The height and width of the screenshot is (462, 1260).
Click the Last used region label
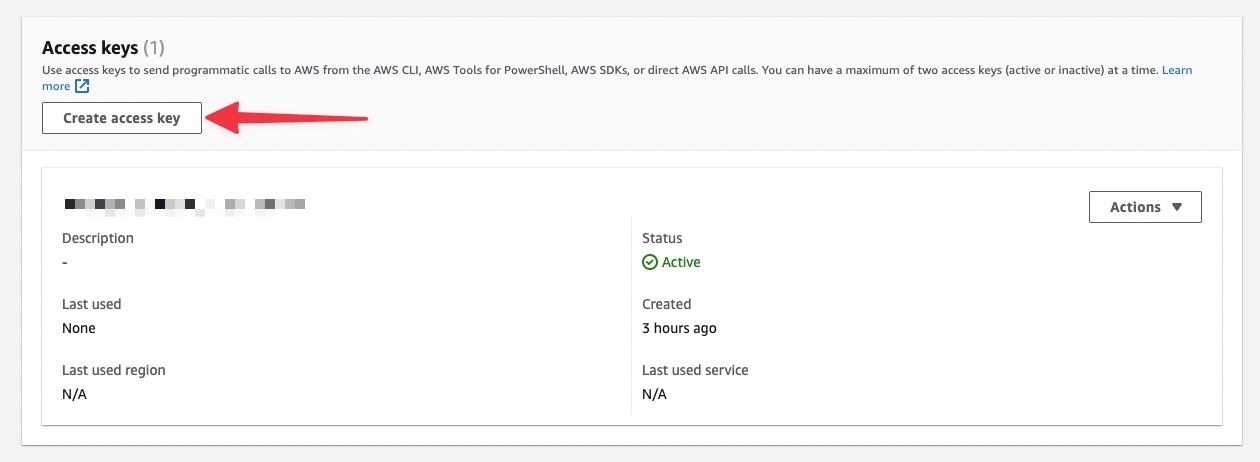(114, 370)
